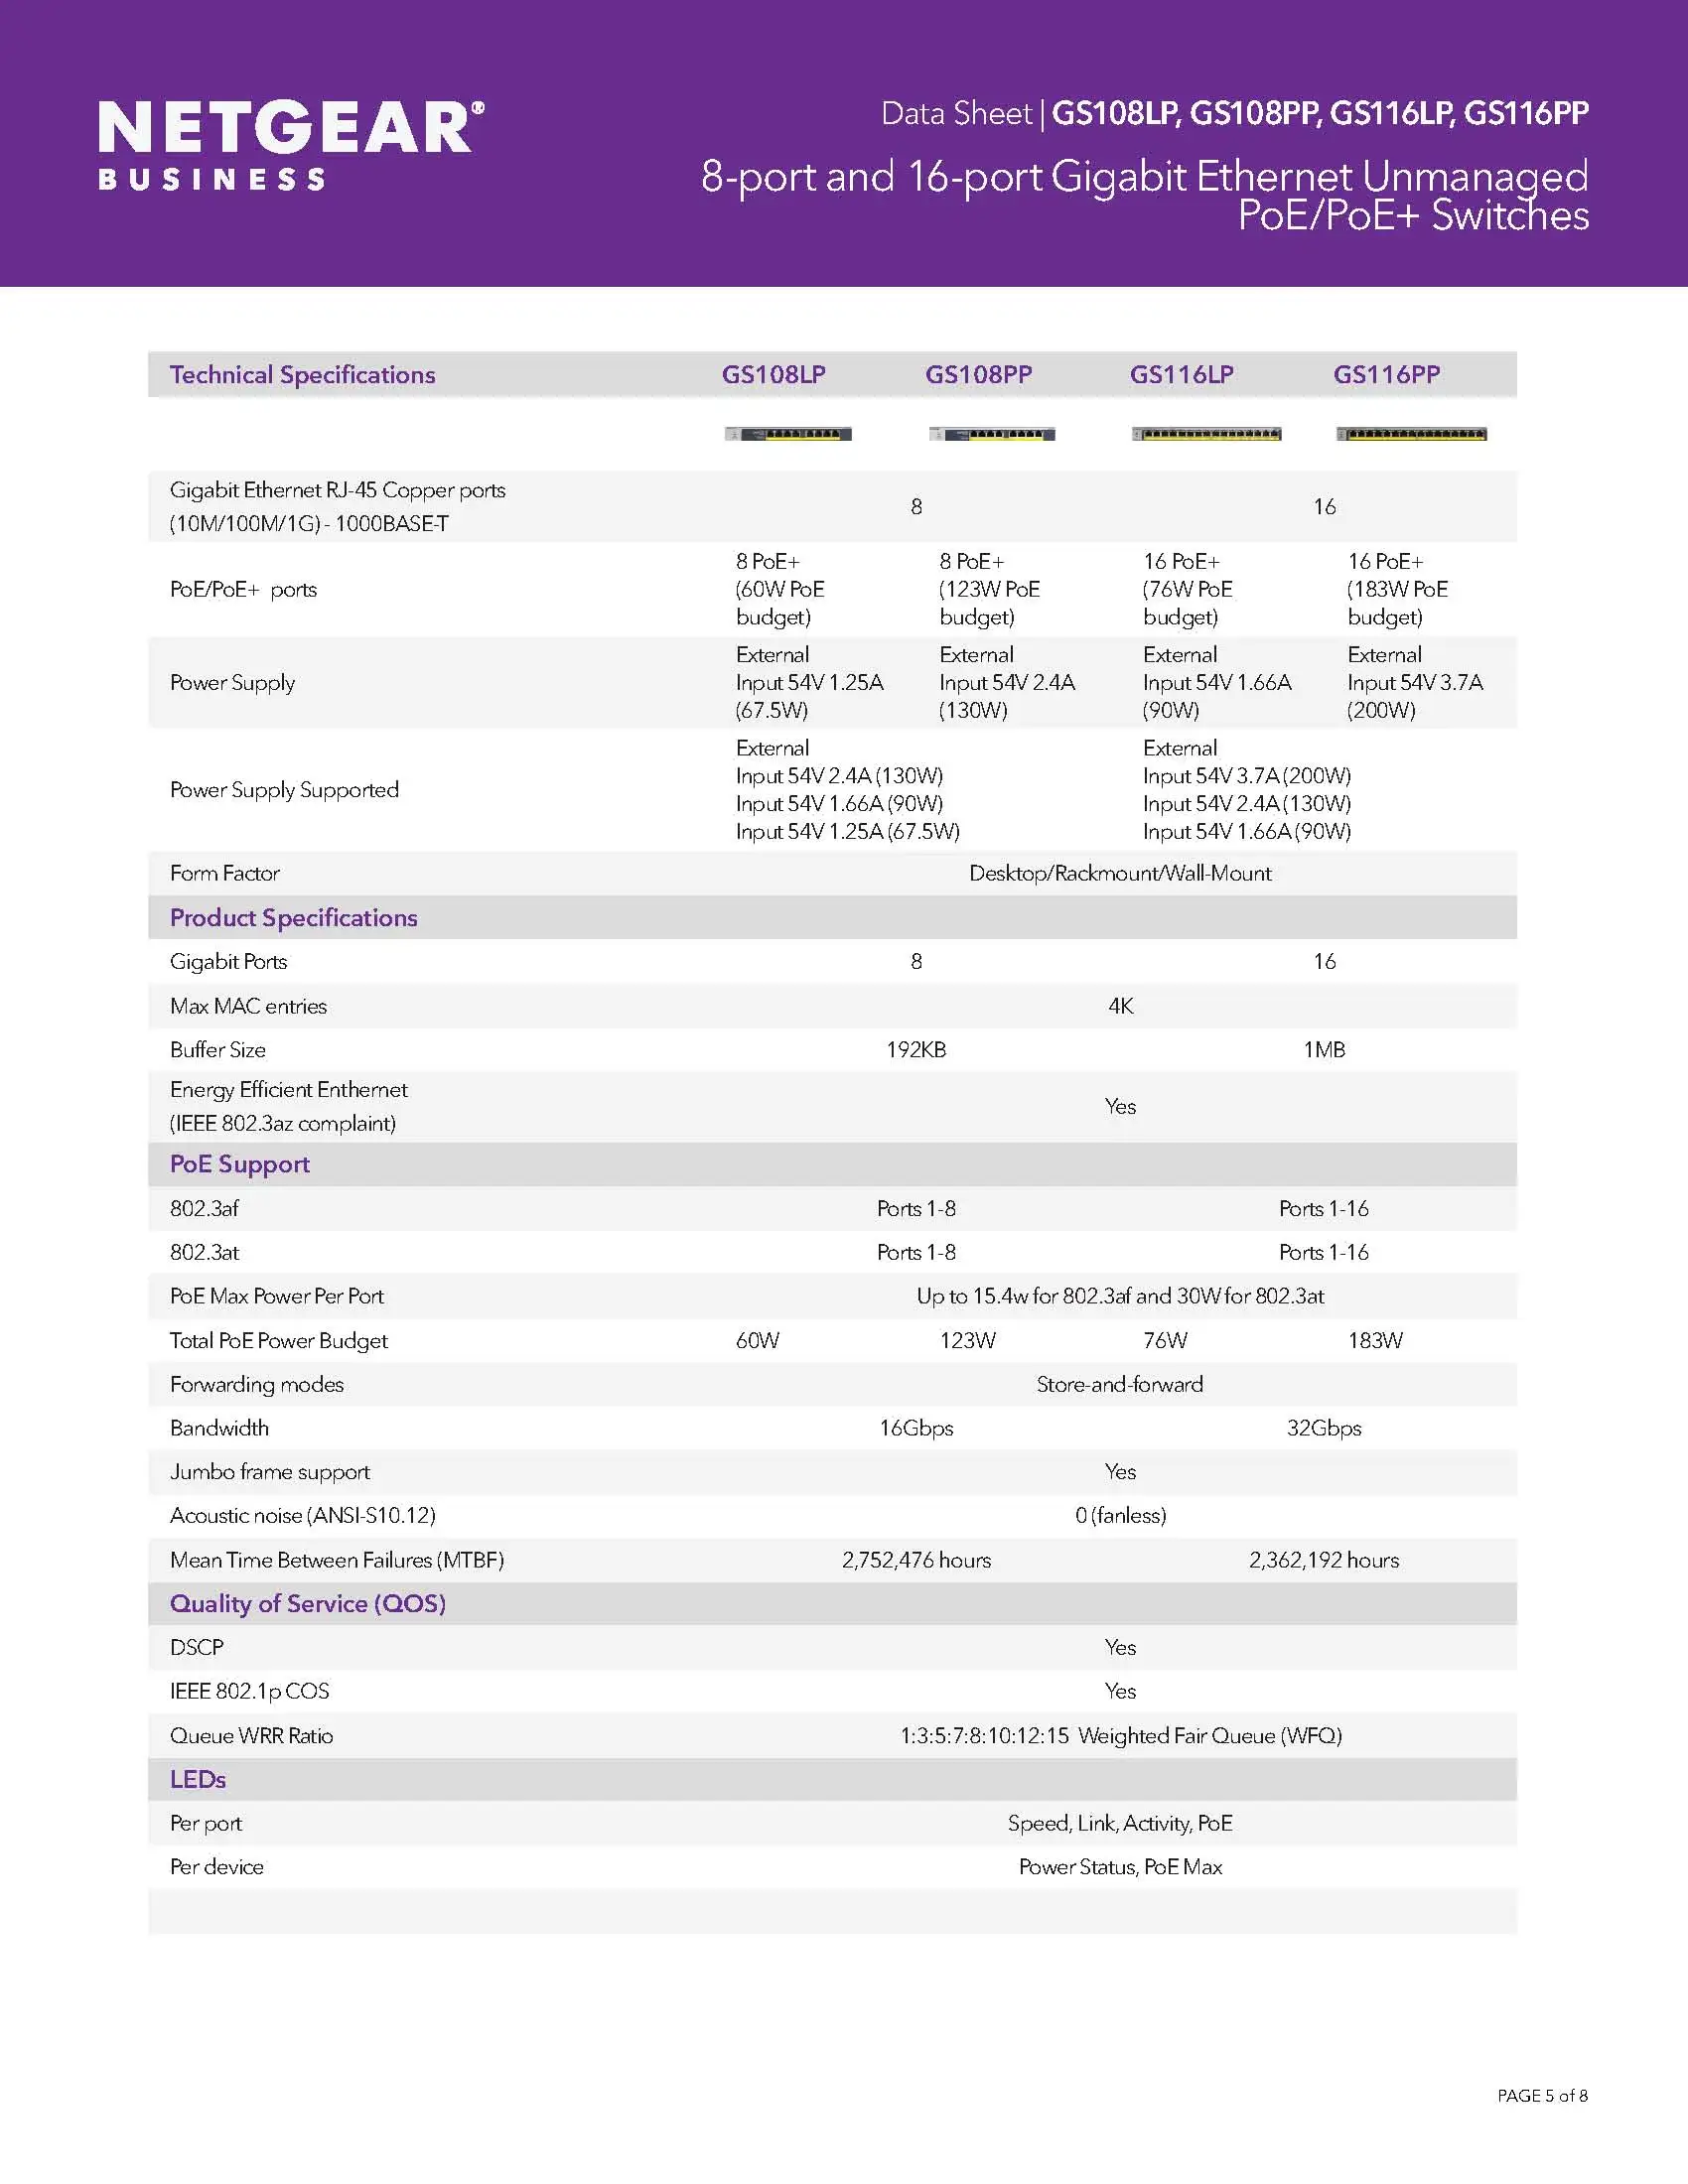Image resolution: width=1688 pixels, height=2184 pixels.
Task: Click the NETGEAR Business logo
Action: (291, 145)
